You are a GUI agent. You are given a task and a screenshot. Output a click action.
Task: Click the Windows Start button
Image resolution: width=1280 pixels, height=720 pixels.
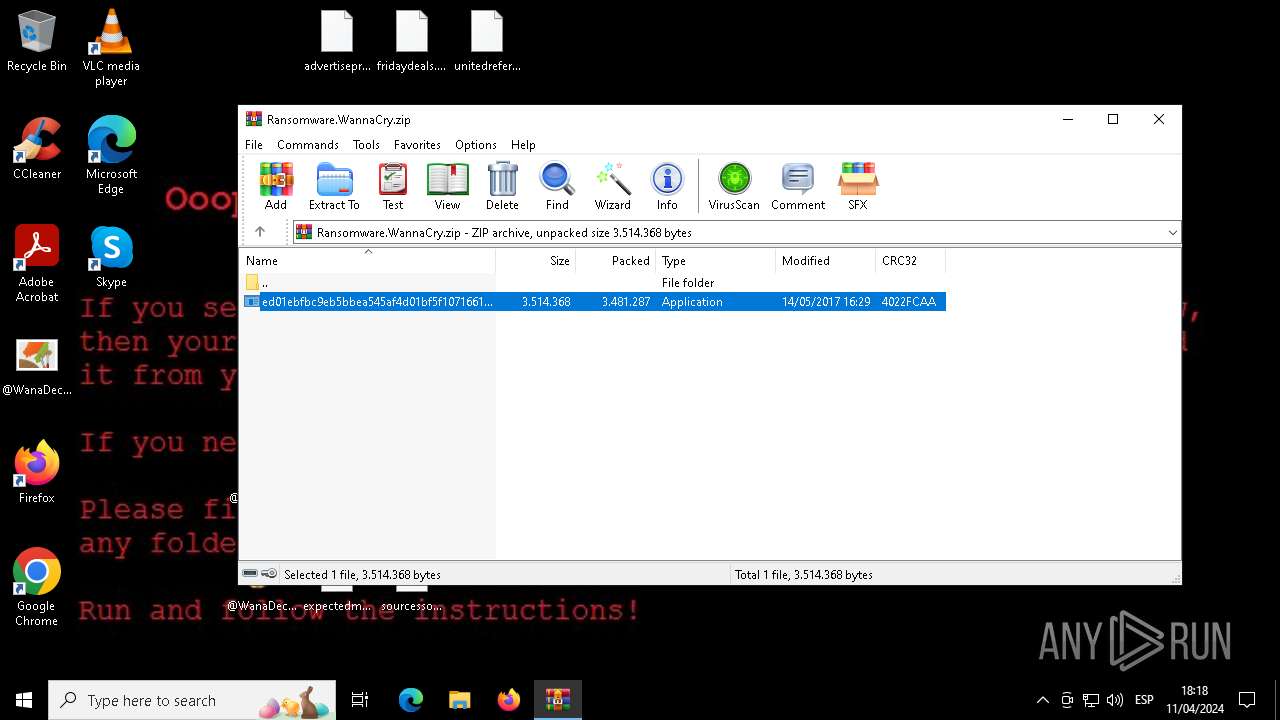(x=24, y=700)
